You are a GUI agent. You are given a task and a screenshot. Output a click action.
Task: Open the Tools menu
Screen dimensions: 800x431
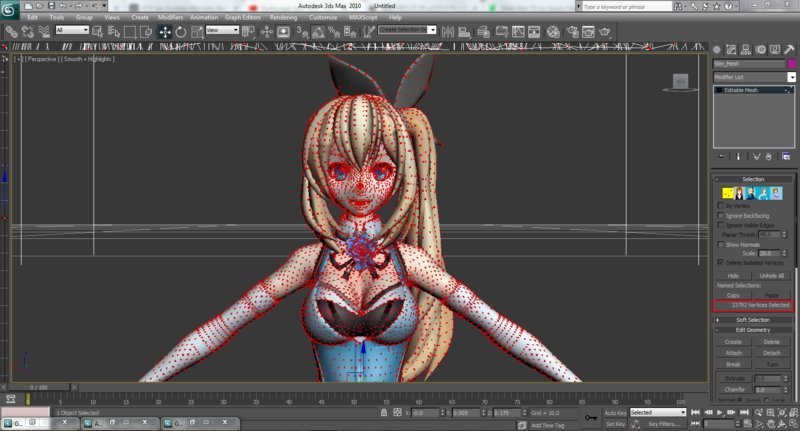57,17
